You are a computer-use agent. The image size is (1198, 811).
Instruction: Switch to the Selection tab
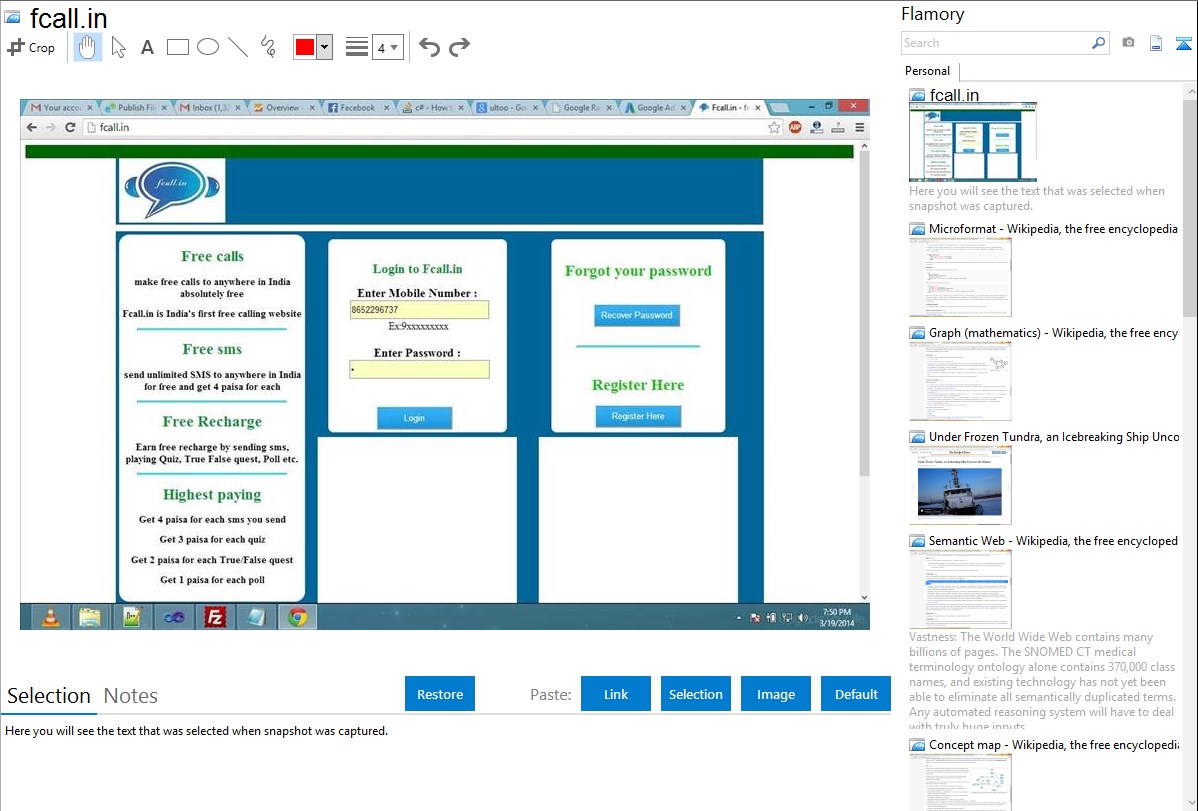49,696
